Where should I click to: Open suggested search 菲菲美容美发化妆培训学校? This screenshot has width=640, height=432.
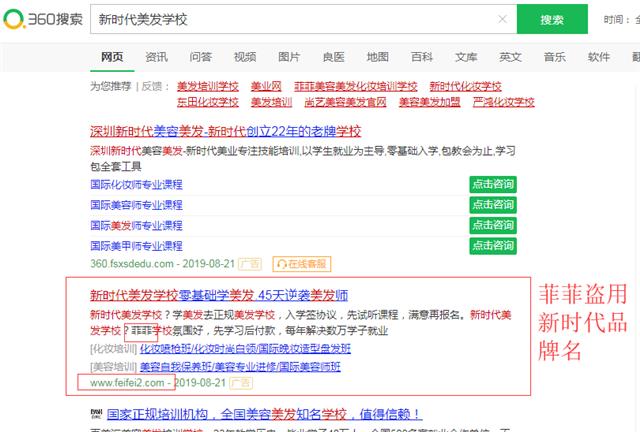pyautogui.click(x=356, y=87)
